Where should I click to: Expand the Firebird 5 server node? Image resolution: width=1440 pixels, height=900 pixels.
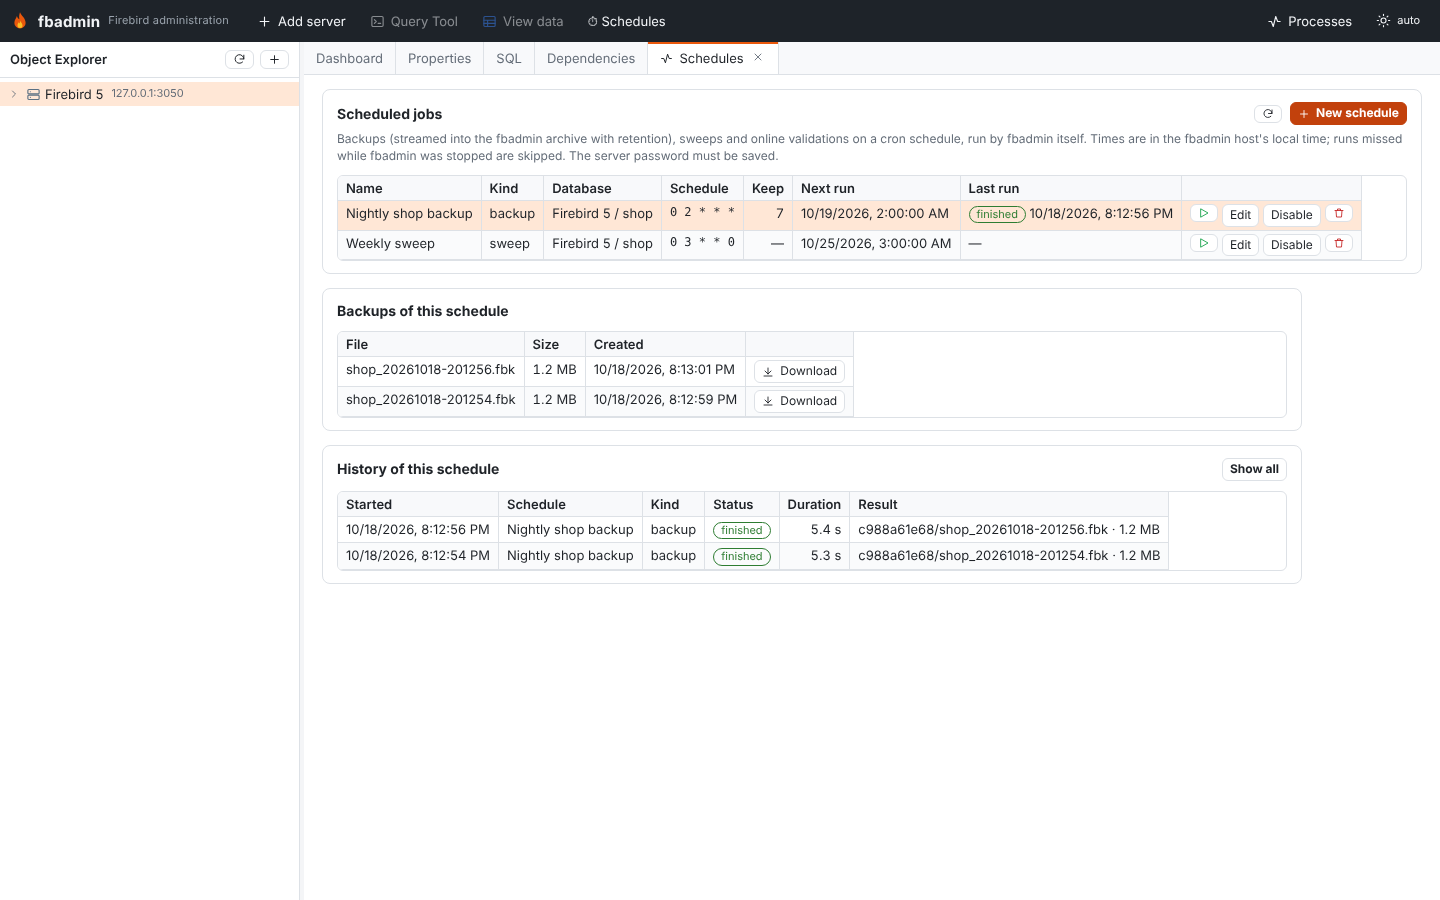[14, 94]
